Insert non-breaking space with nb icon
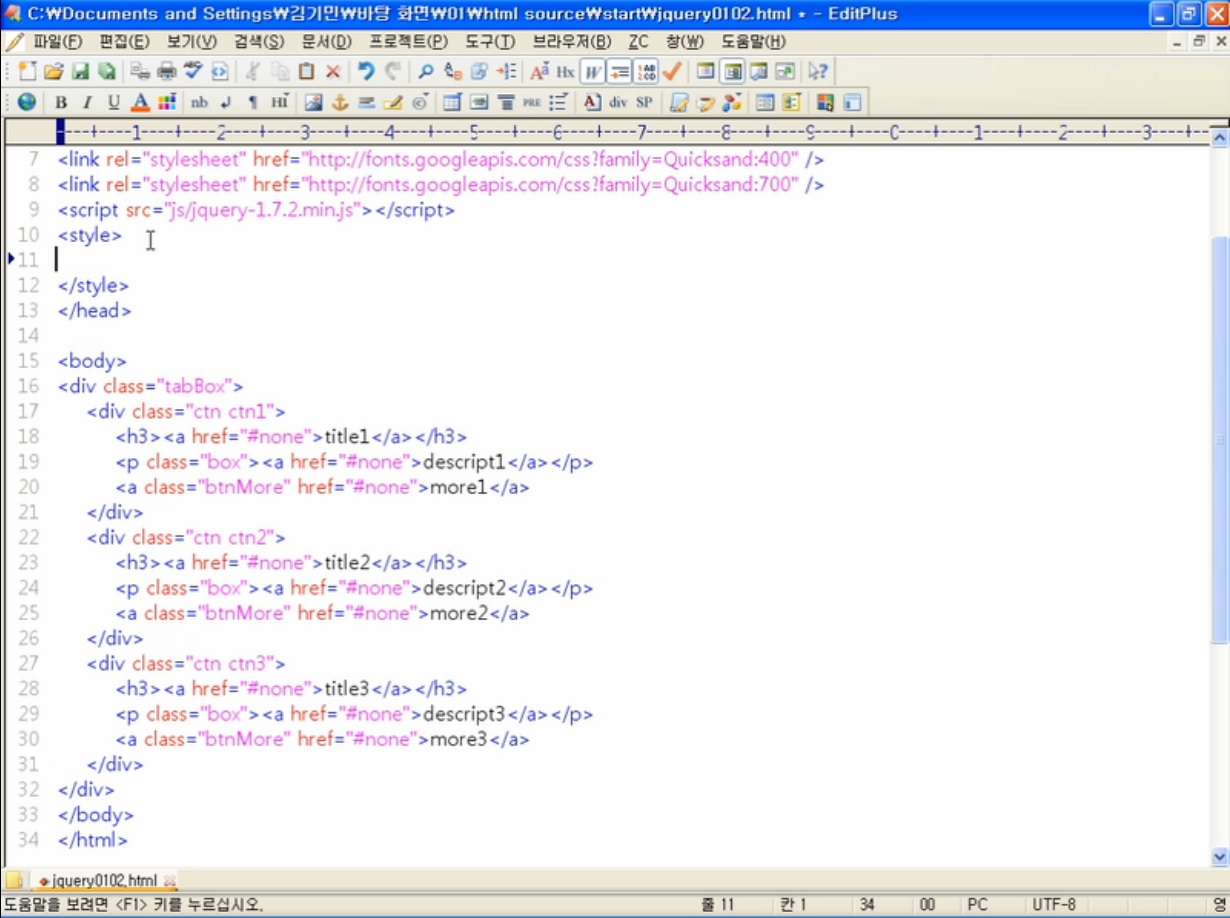 [200, 102]
